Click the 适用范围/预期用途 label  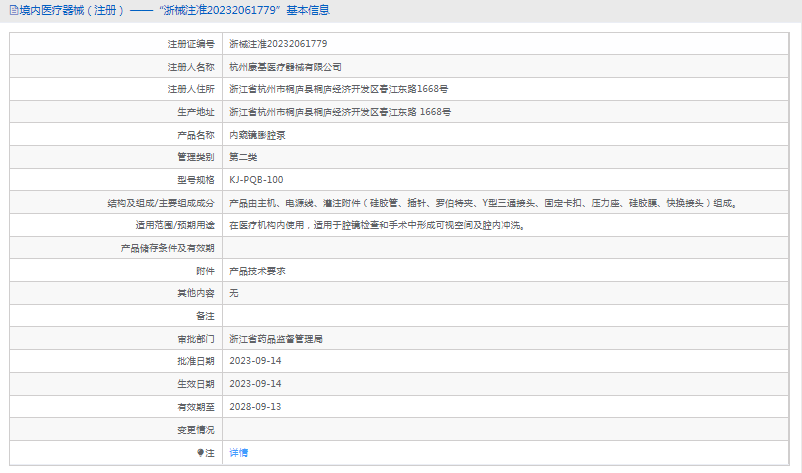click(x=175, y=225)
